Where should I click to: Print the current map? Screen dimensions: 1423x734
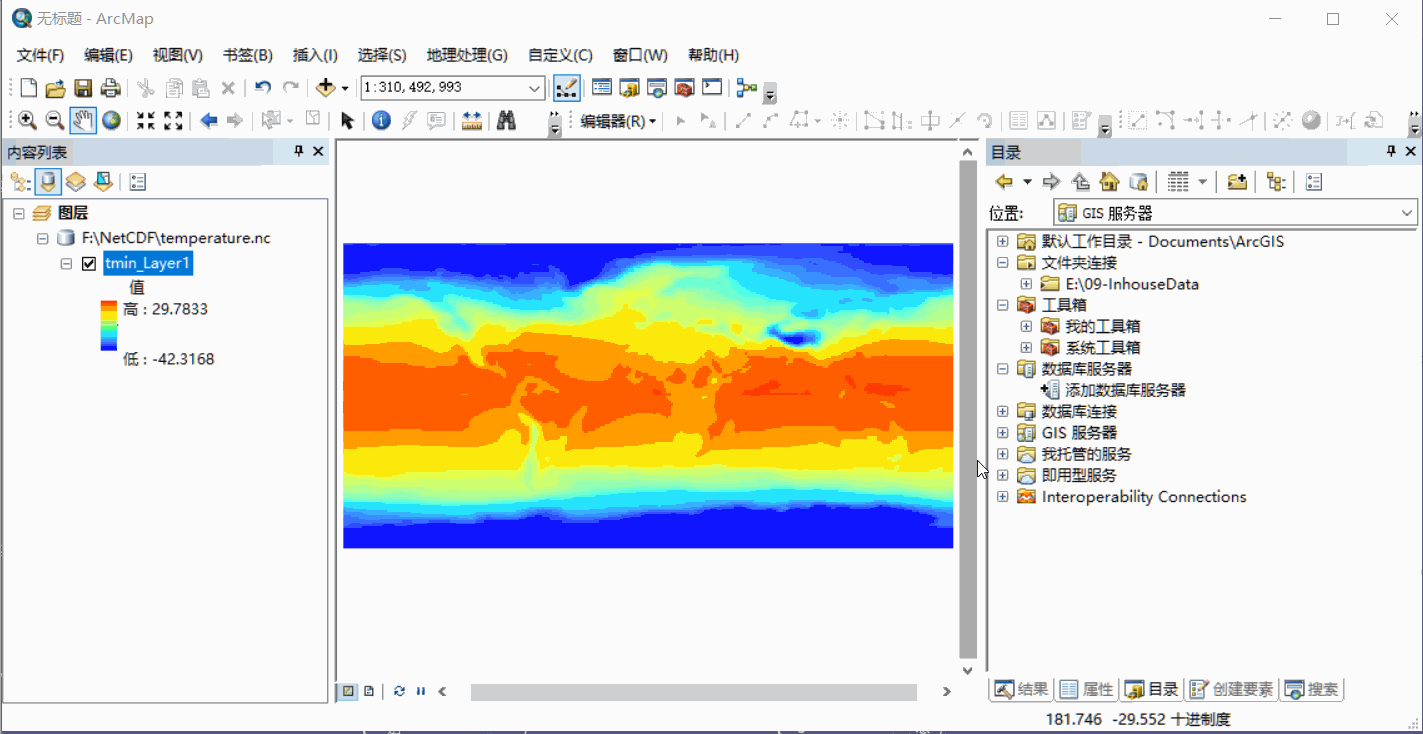[110, 88]
